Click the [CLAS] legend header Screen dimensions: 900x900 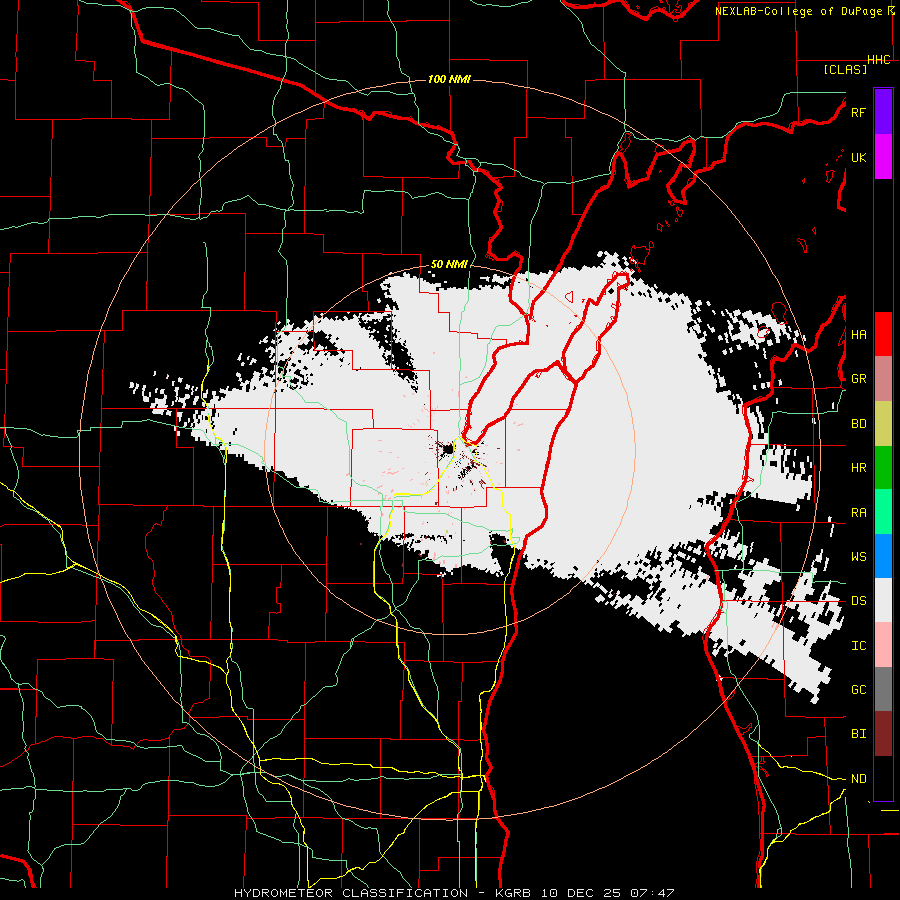845,69
